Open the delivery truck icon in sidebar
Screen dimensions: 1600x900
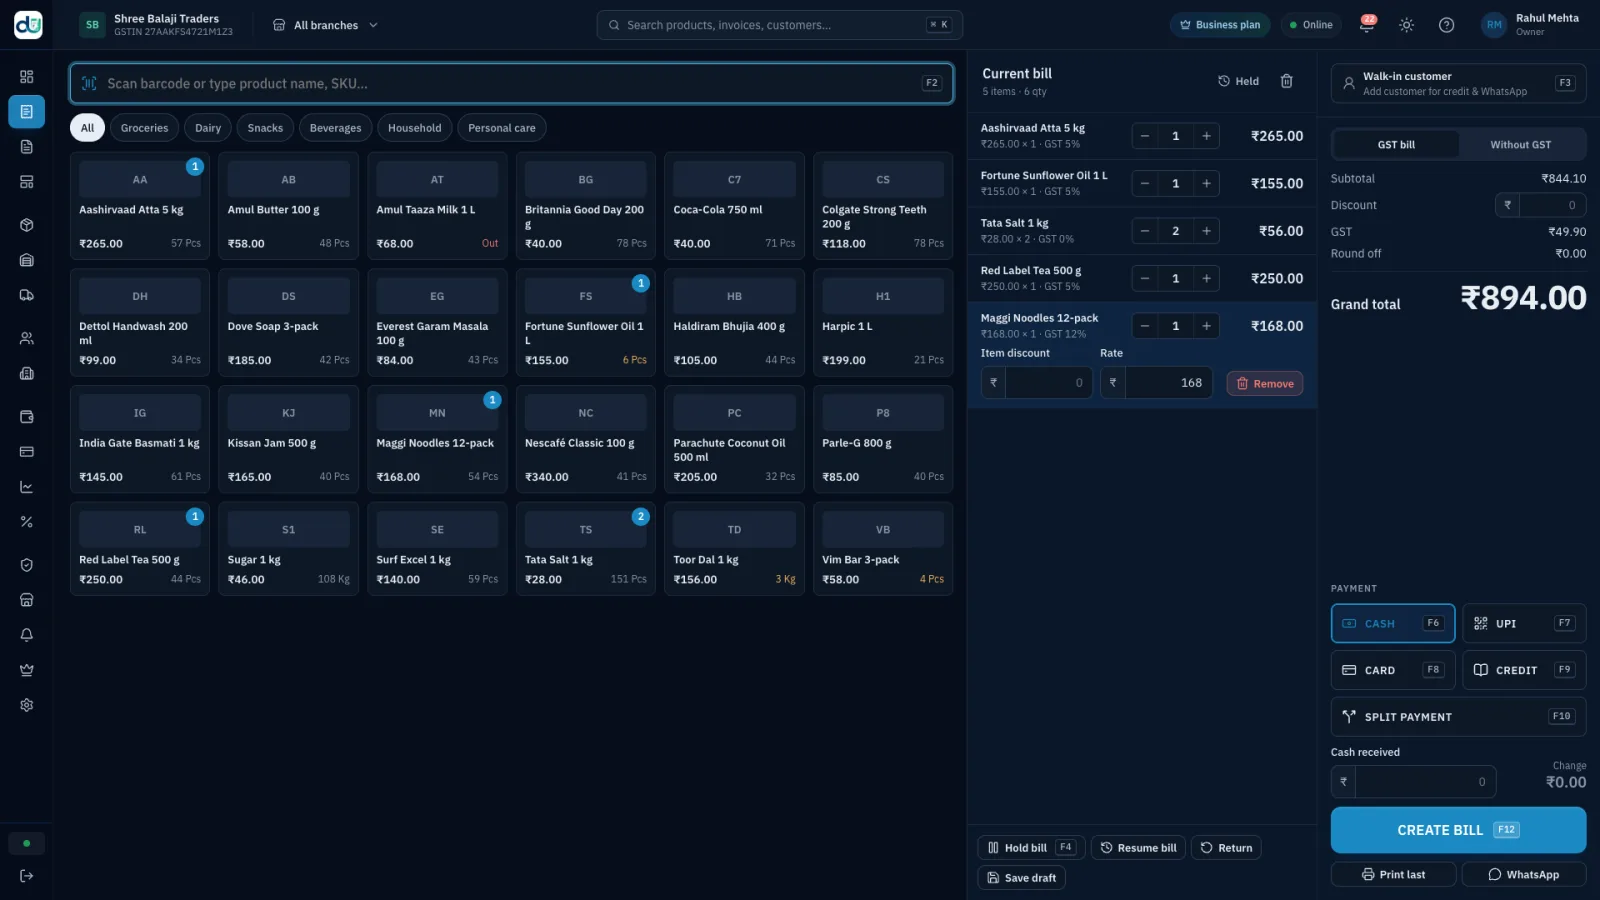[27, 295]
